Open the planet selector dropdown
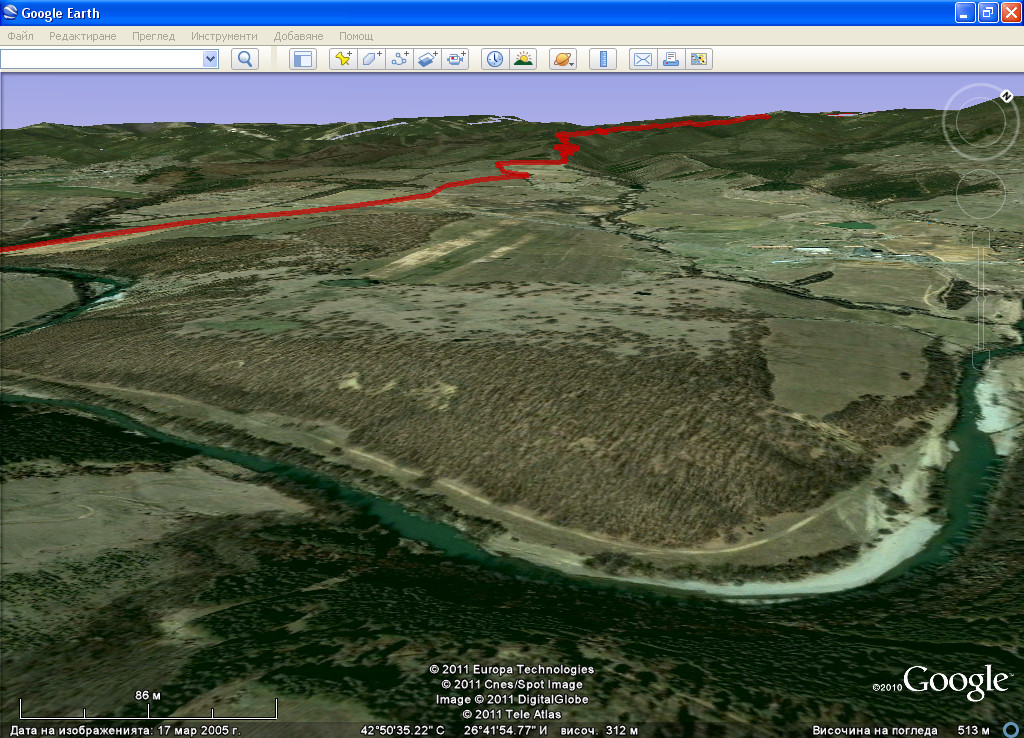Screen dimensions: 1024x738 pos(563,59)
